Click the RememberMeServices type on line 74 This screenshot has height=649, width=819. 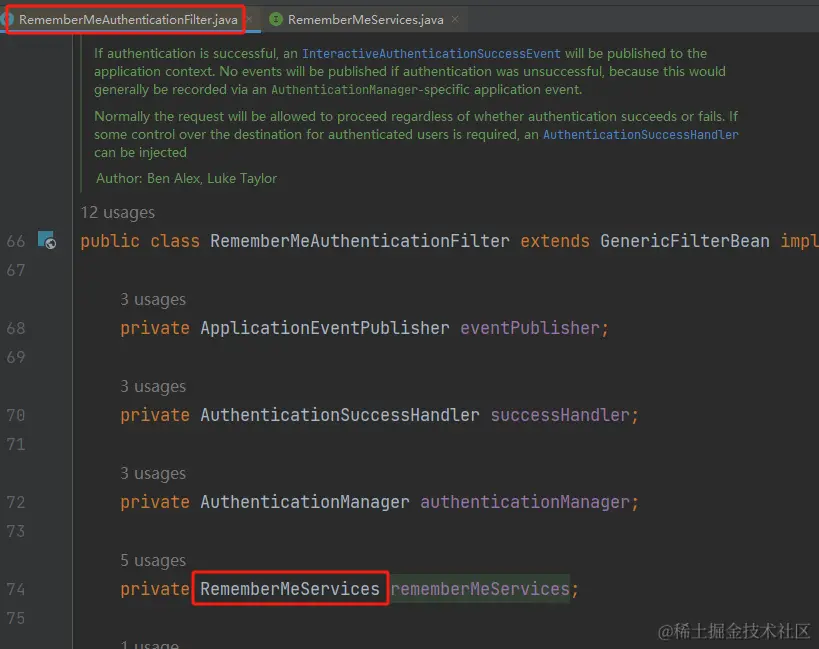tap(290, 589)
